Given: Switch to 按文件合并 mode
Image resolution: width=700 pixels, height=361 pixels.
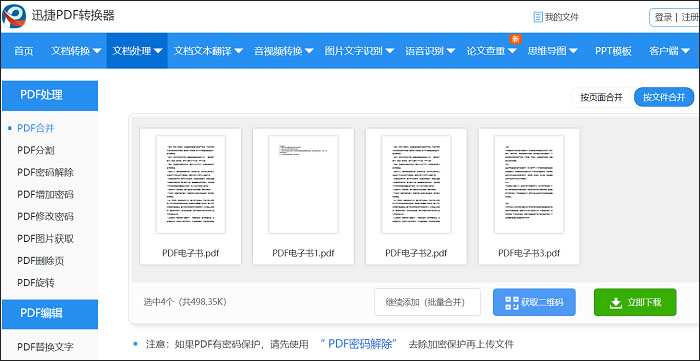Looking at the screenshot, I should click(x=664, y=97).
